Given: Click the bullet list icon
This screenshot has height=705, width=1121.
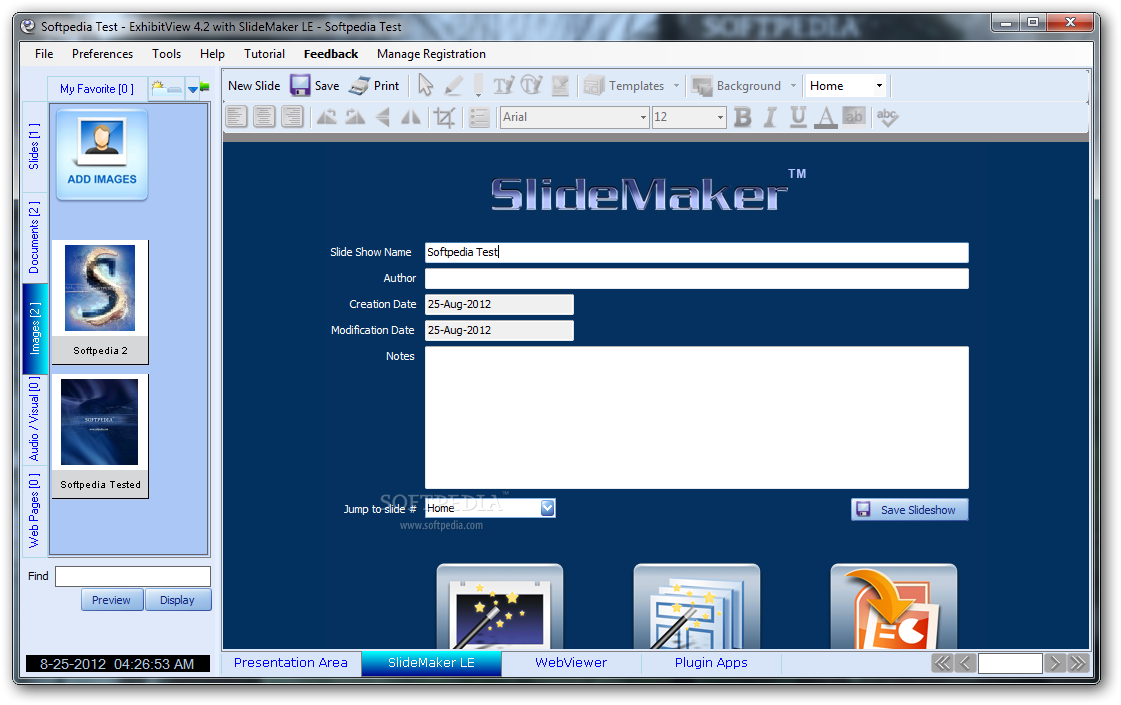Looking at the screenshot, I should coord(479,117).
